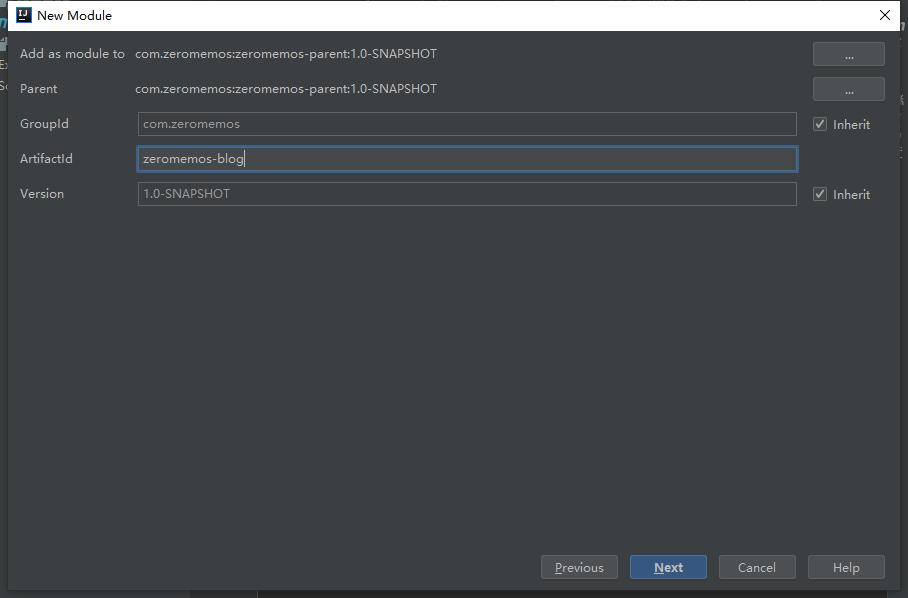Click into the ArtifactId field with zeromemos-blog
The width and height of the screenshot is (908, 598).
tap(466, 159)
